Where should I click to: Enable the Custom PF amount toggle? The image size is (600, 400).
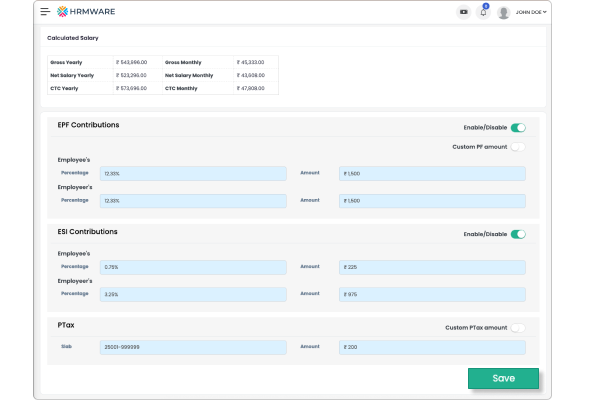[518, 147]
